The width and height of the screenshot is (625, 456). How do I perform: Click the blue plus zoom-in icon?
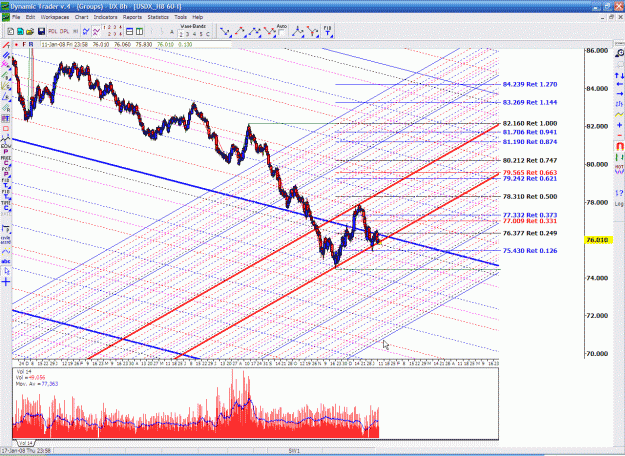coord(619,125)
